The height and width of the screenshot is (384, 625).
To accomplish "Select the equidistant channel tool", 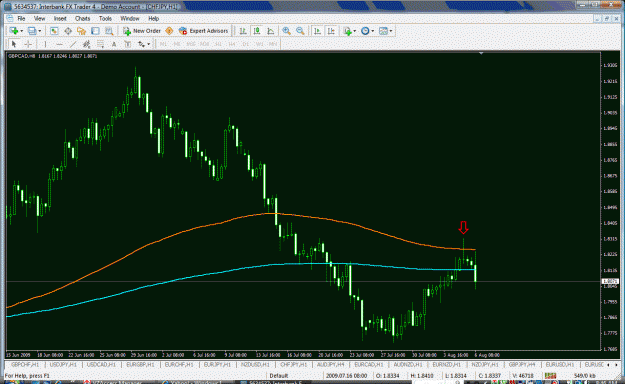I will click(86, 44).
